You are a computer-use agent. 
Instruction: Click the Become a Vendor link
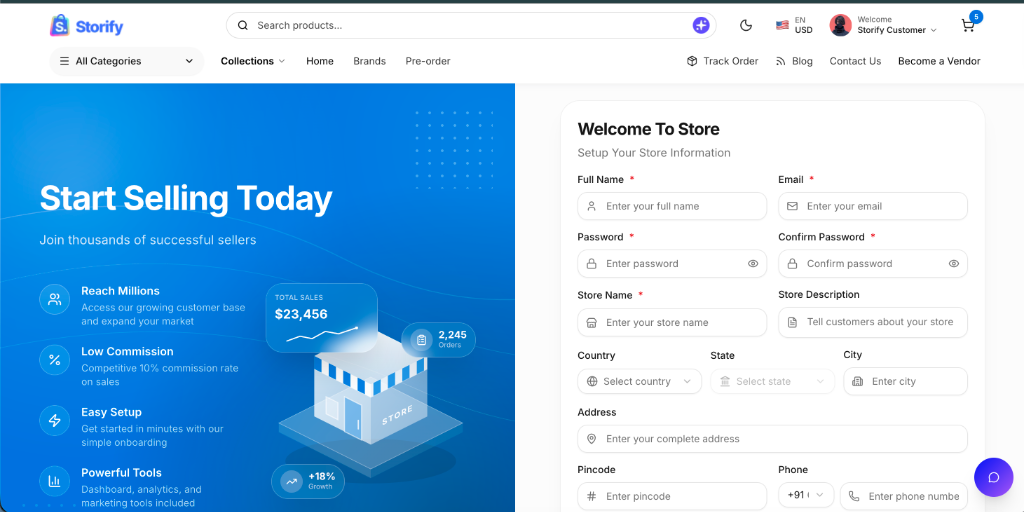pos(939,61)
